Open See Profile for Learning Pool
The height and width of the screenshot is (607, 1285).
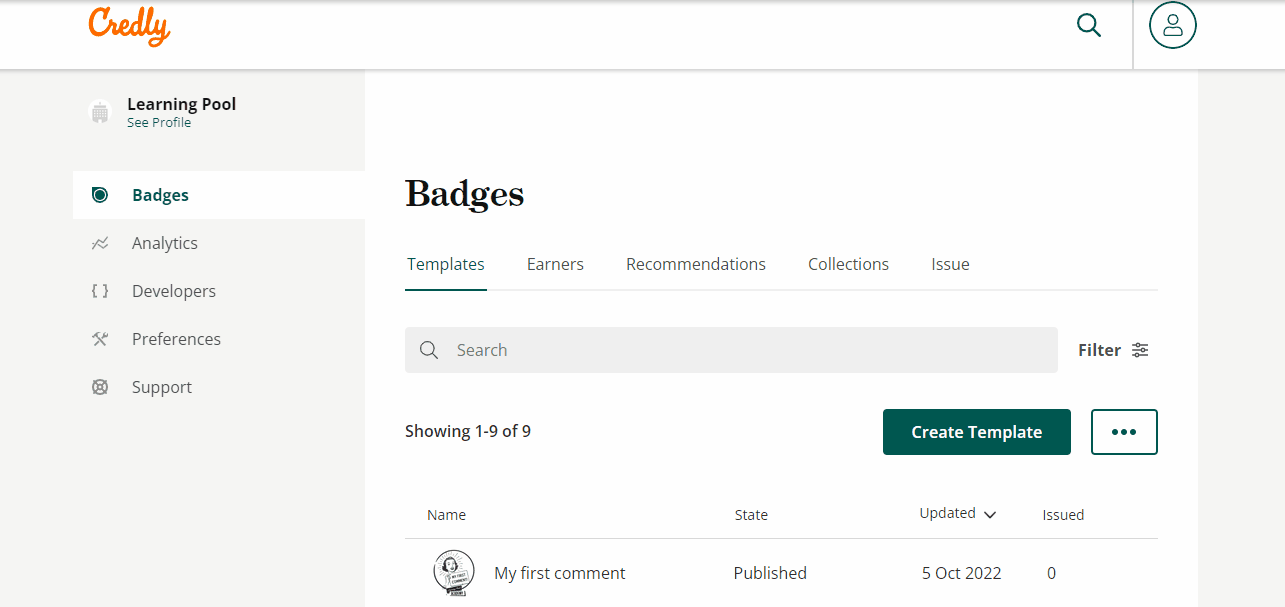(x=158, y=122)
